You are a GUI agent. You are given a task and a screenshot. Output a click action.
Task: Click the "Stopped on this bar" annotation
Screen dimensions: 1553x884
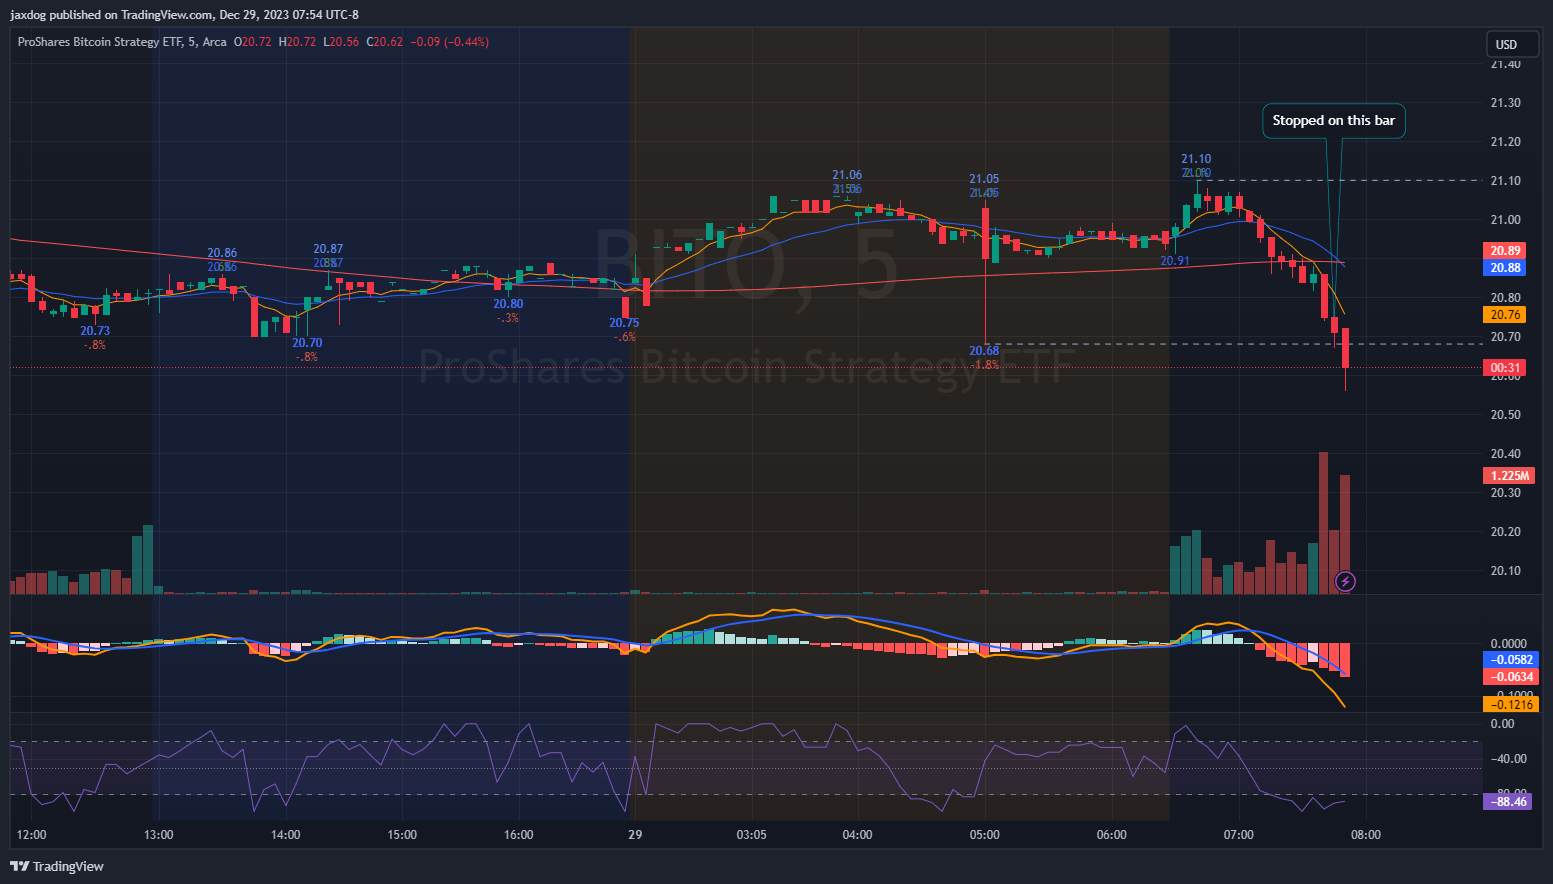1334,121
